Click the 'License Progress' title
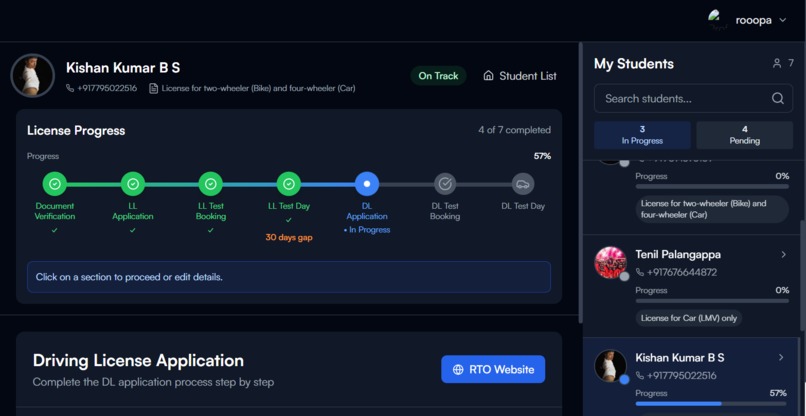The width and height of the screenshot is (806, 416). tap(76, 131)
